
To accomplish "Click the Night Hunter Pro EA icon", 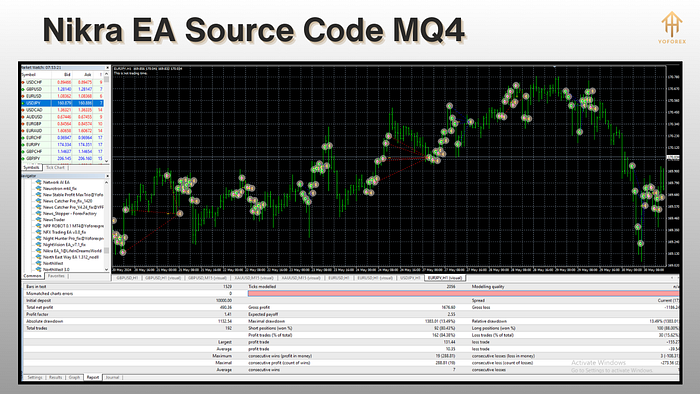I will click(39, 238).
